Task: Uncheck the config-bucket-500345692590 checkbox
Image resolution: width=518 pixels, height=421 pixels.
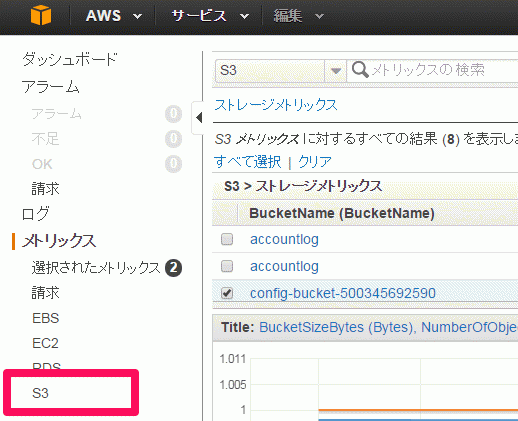Action: pos(227,293)
